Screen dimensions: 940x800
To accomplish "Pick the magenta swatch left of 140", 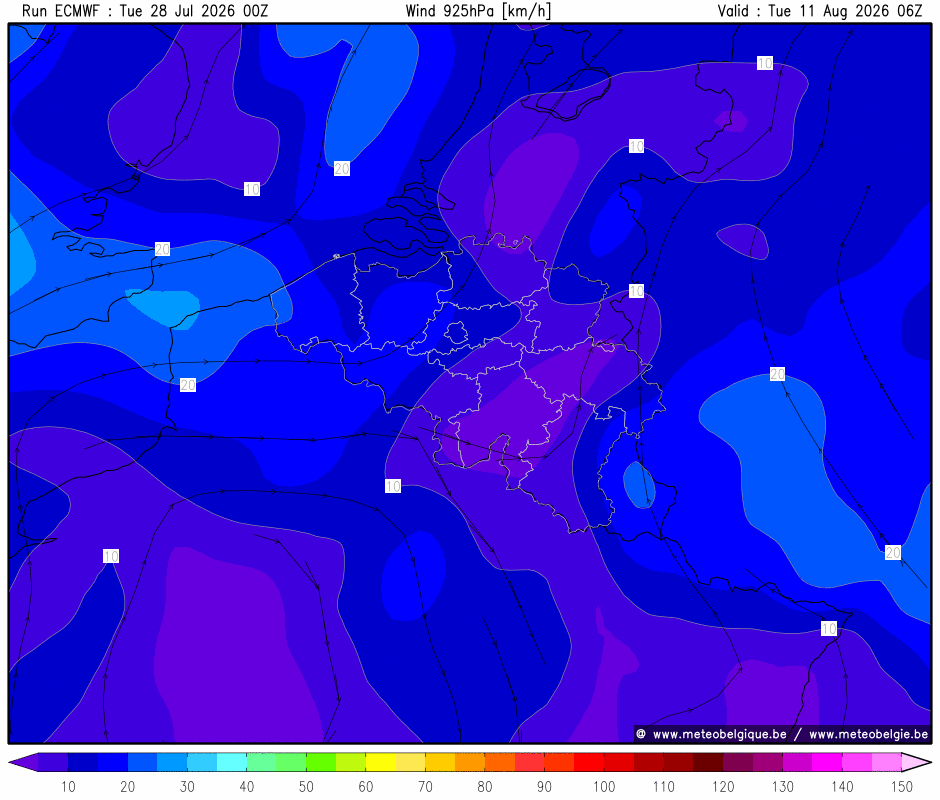I will (x=827, y=762).
